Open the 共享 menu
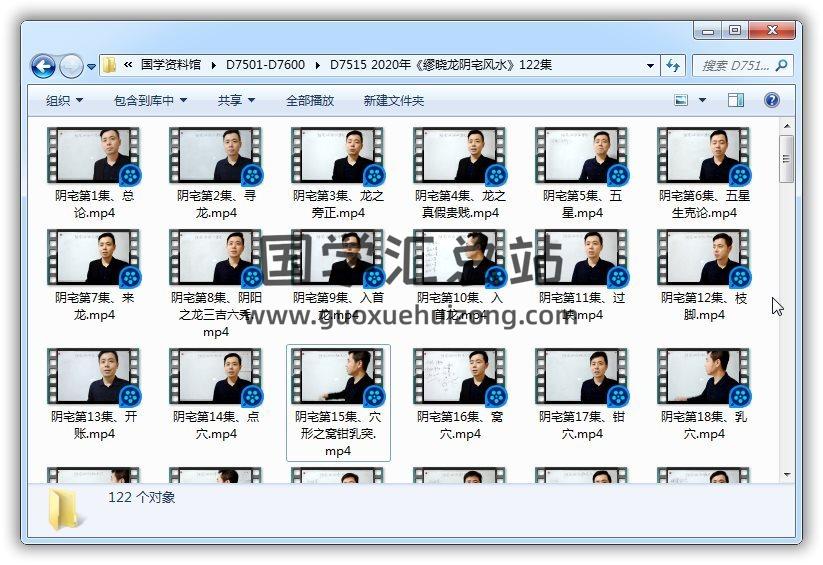Image resolution: width=823 pixels, height=565 pixels. pyautogui.click(x=236, y=100)
